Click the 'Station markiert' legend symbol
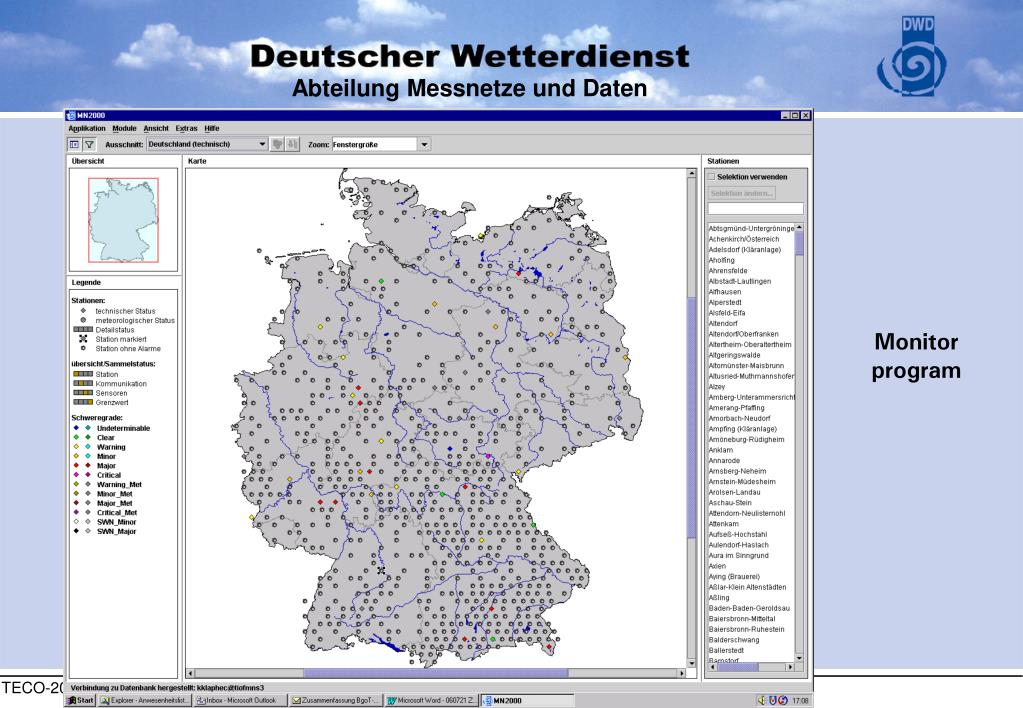Viewport: 1023px width, 708px height. click(x=83, y=339)
